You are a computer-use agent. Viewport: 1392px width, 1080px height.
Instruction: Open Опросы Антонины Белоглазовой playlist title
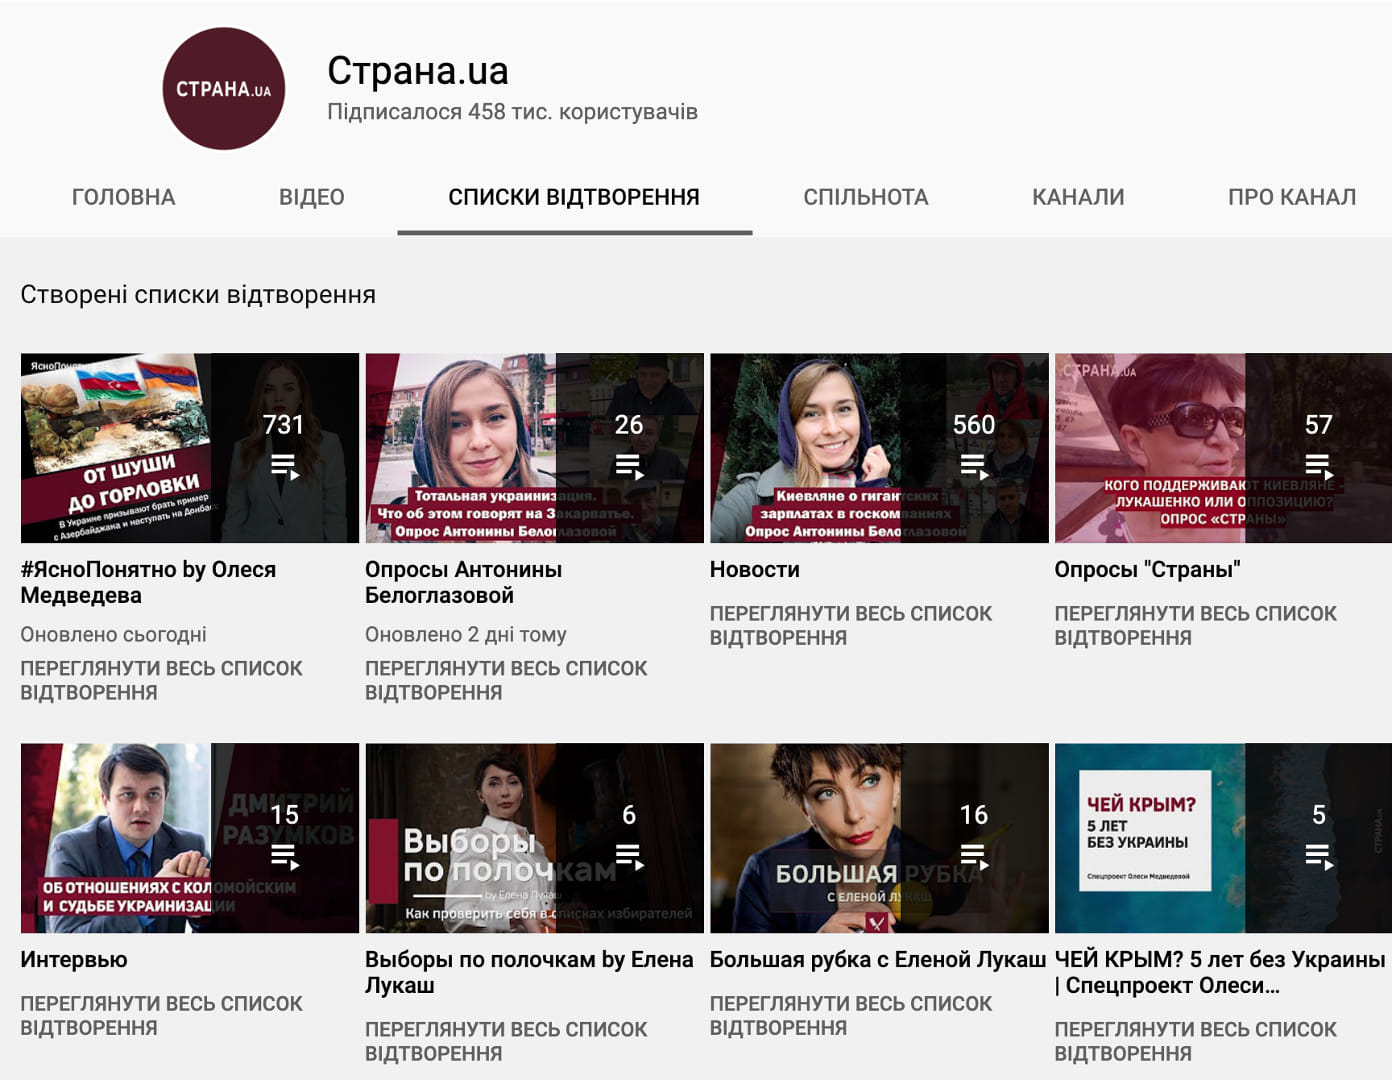(x=463, y=582)
